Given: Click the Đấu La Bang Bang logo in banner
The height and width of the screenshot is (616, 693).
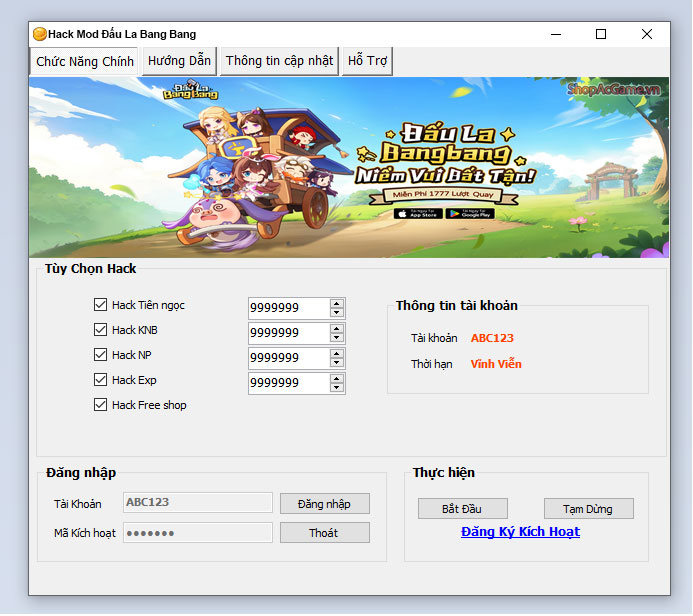Looking at the screenshot, I should point(190,90).
